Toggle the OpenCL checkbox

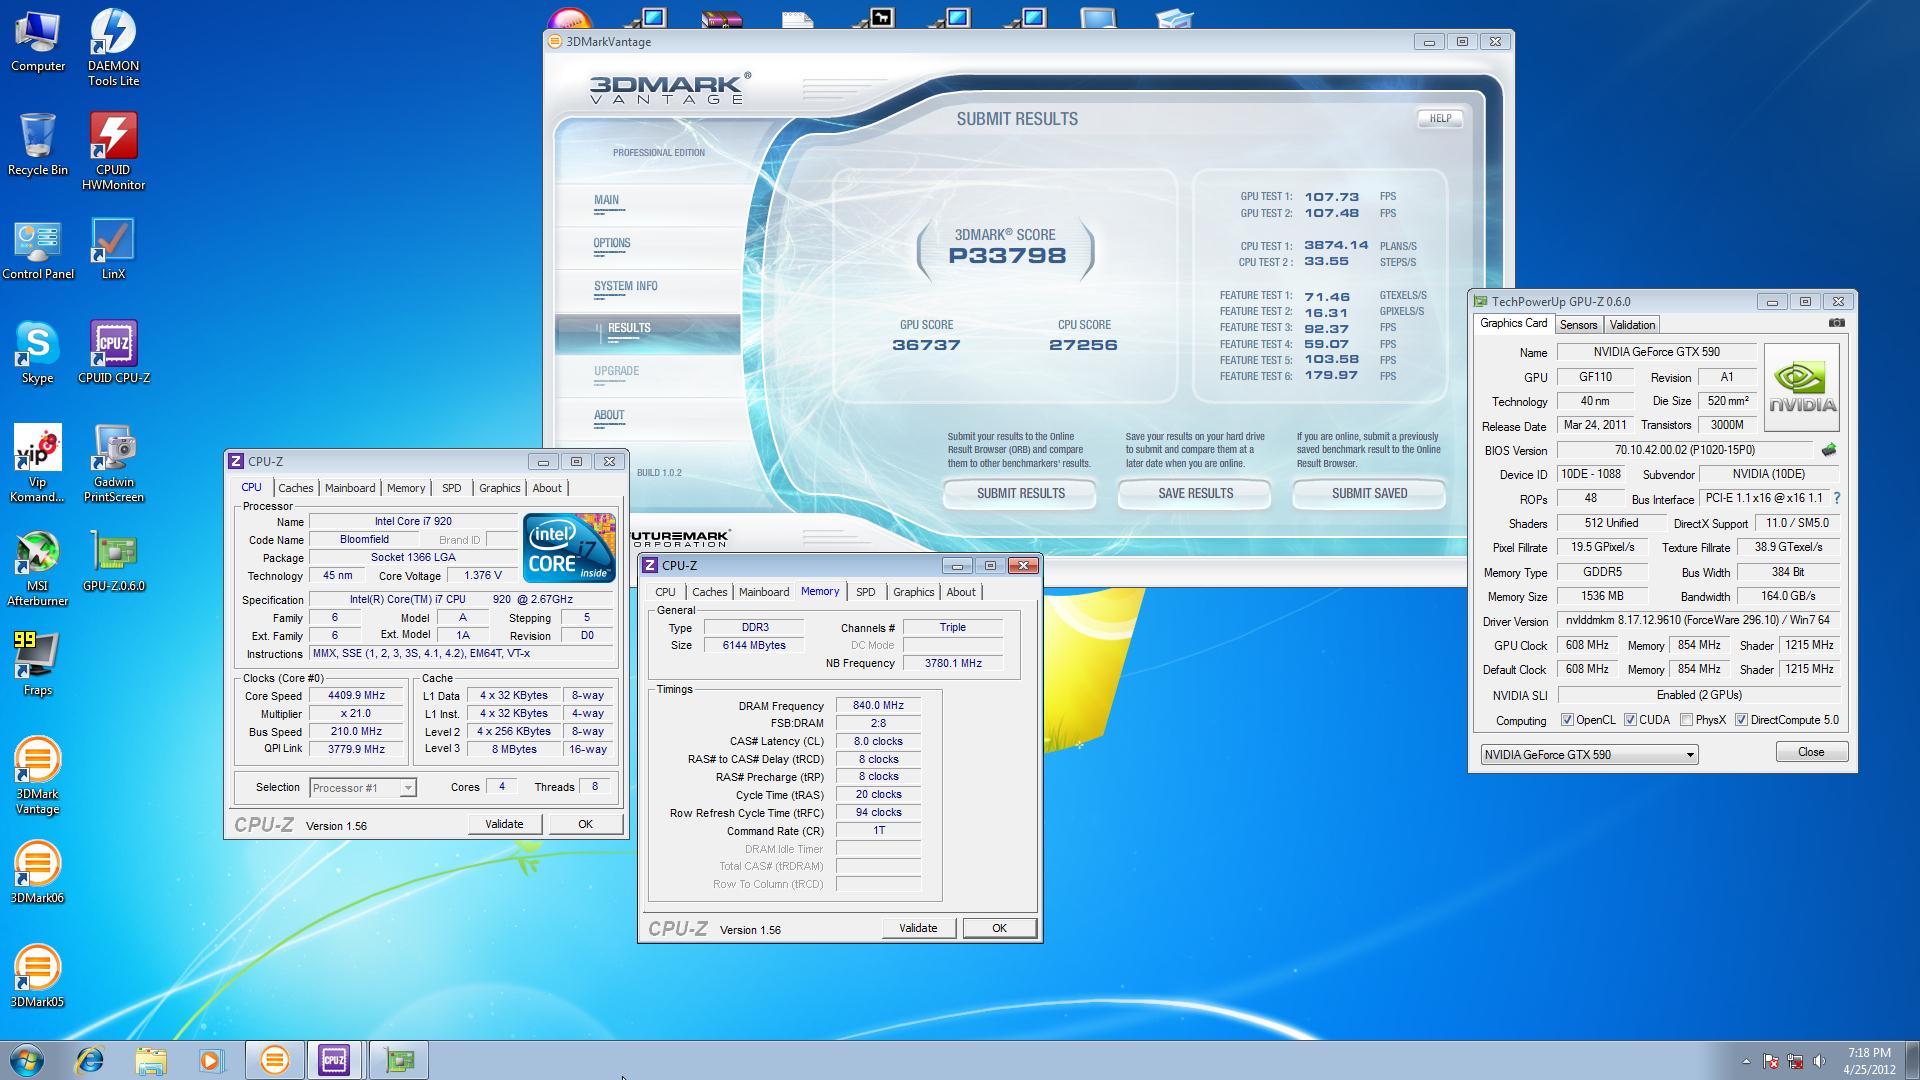(1567, 720)
